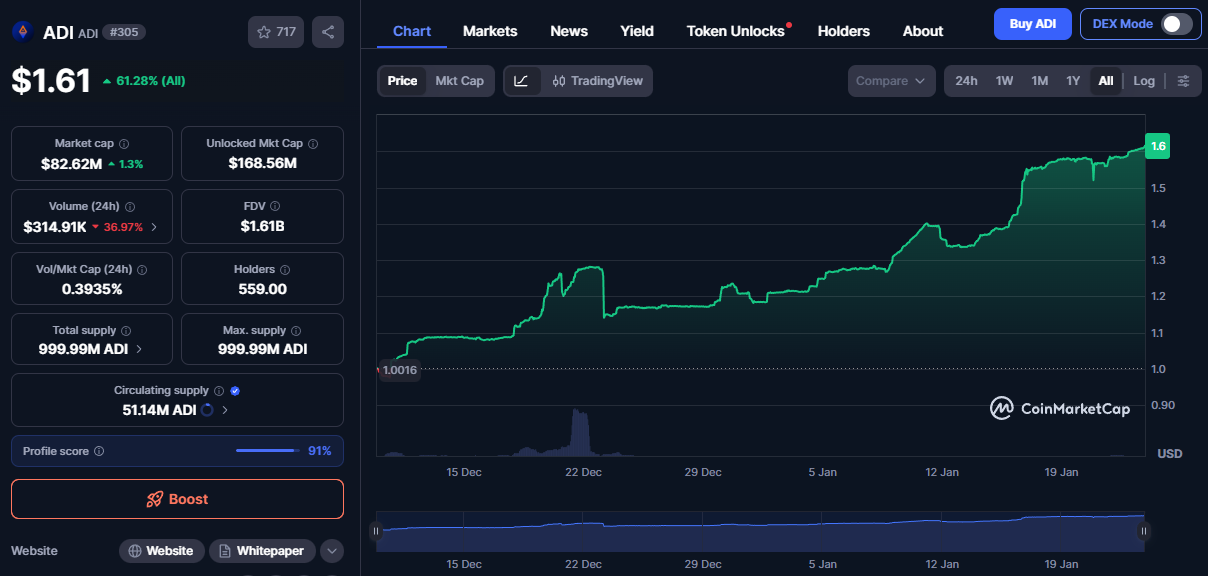Select the Price chart toggle

402,81
